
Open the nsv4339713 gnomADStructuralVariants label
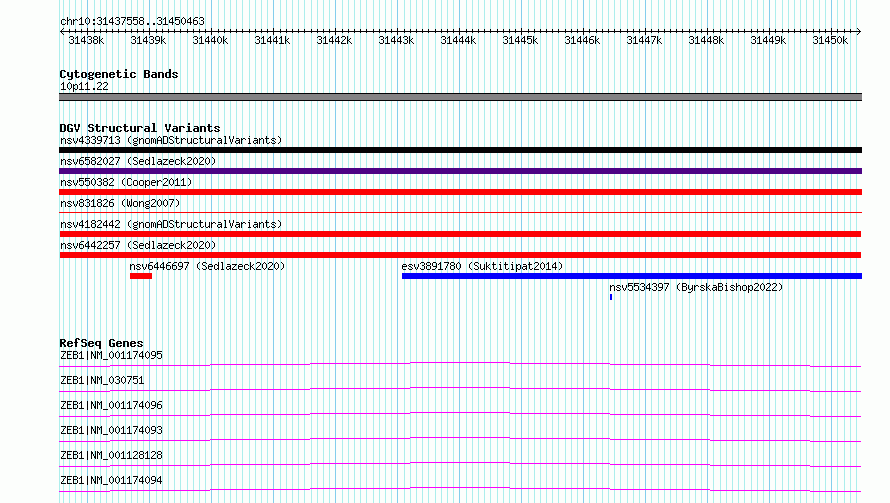pos(171,140)
